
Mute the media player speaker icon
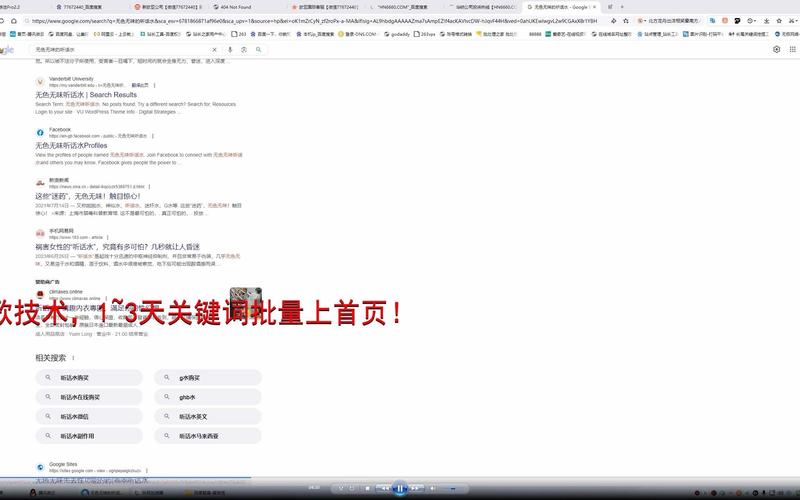[433, 488]
